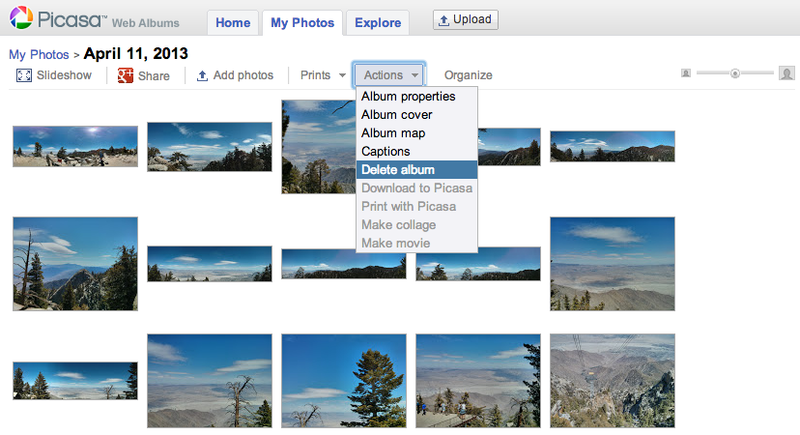Image resolution: width=800 pixels, height=435 pixels.
Task: Choose Album properties menu entry
Action: 408,97
